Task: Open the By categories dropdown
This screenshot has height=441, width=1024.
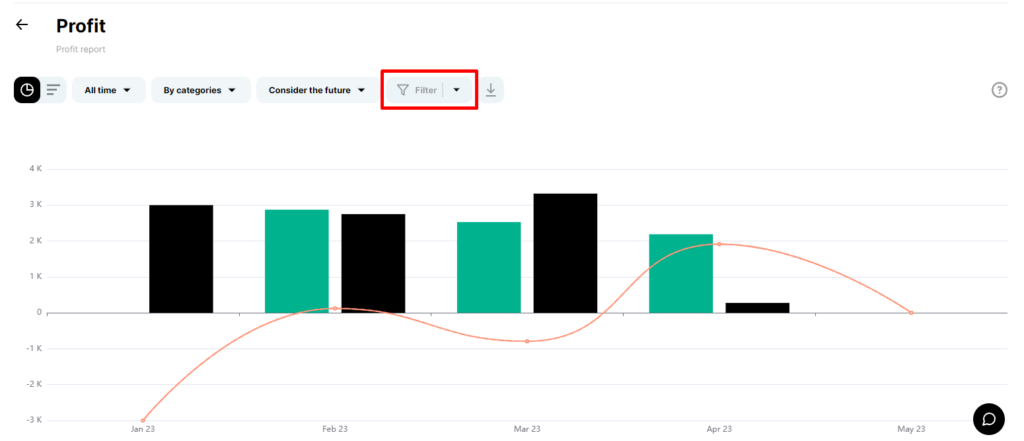Action: click(x=200, y=90)
